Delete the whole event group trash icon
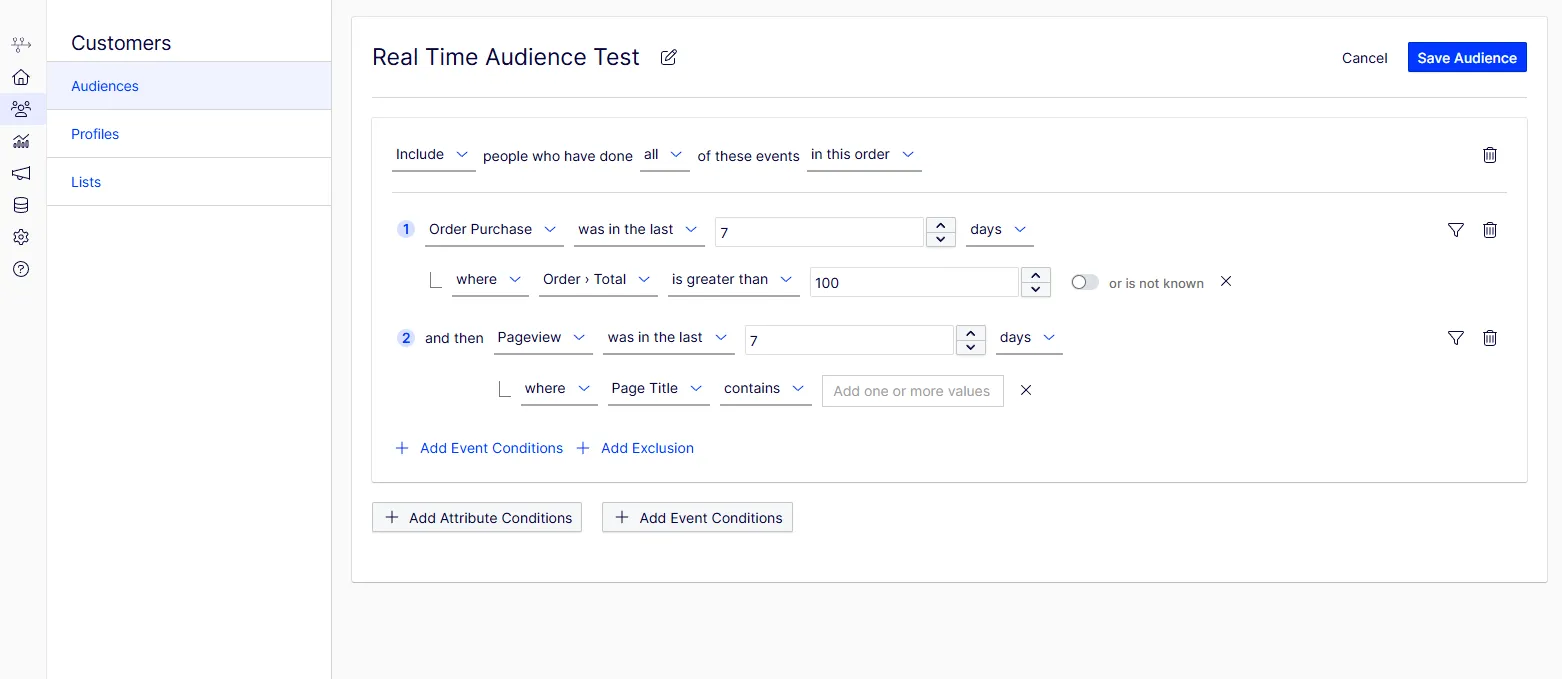 coord(1490,155)
